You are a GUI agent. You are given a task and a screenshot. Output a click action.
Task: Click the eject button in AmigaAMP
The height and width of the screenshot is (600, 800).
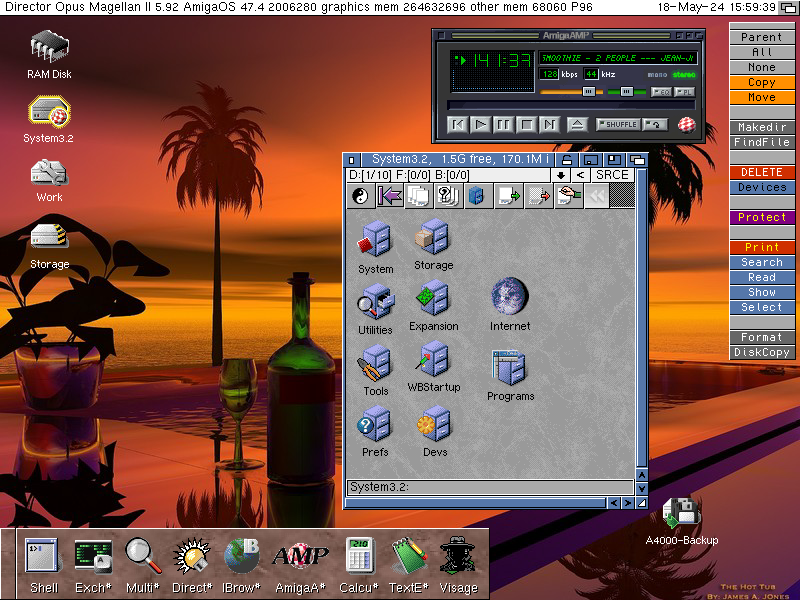point(577,124)
